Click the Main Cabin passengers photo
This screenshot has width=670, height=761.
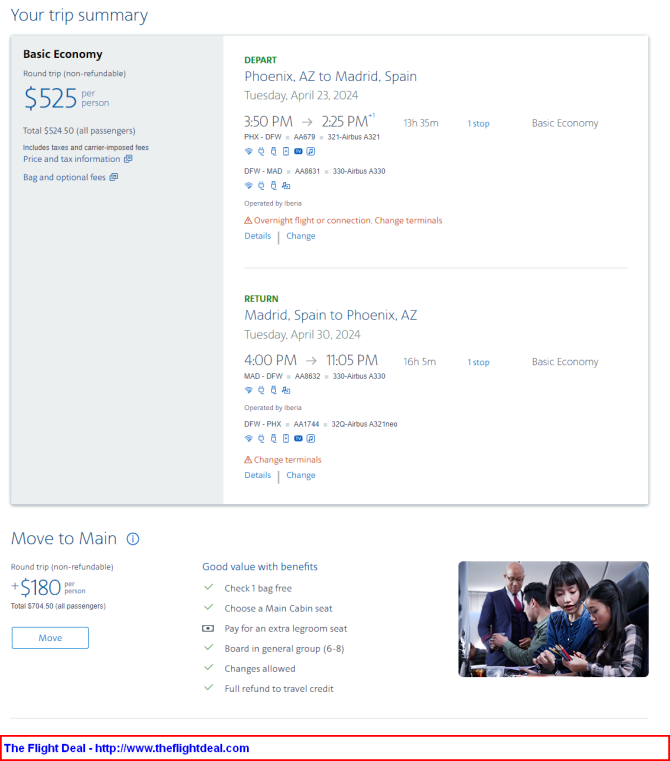click(553, 619)
